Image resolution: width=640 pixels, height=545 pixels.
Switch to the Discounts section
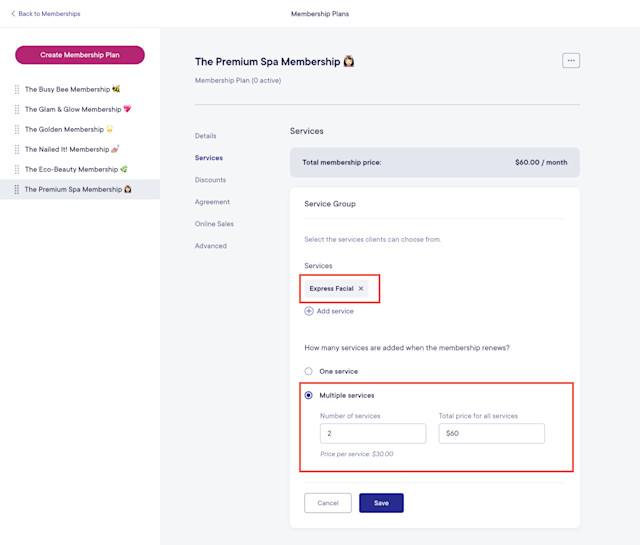tap(210, 180)
